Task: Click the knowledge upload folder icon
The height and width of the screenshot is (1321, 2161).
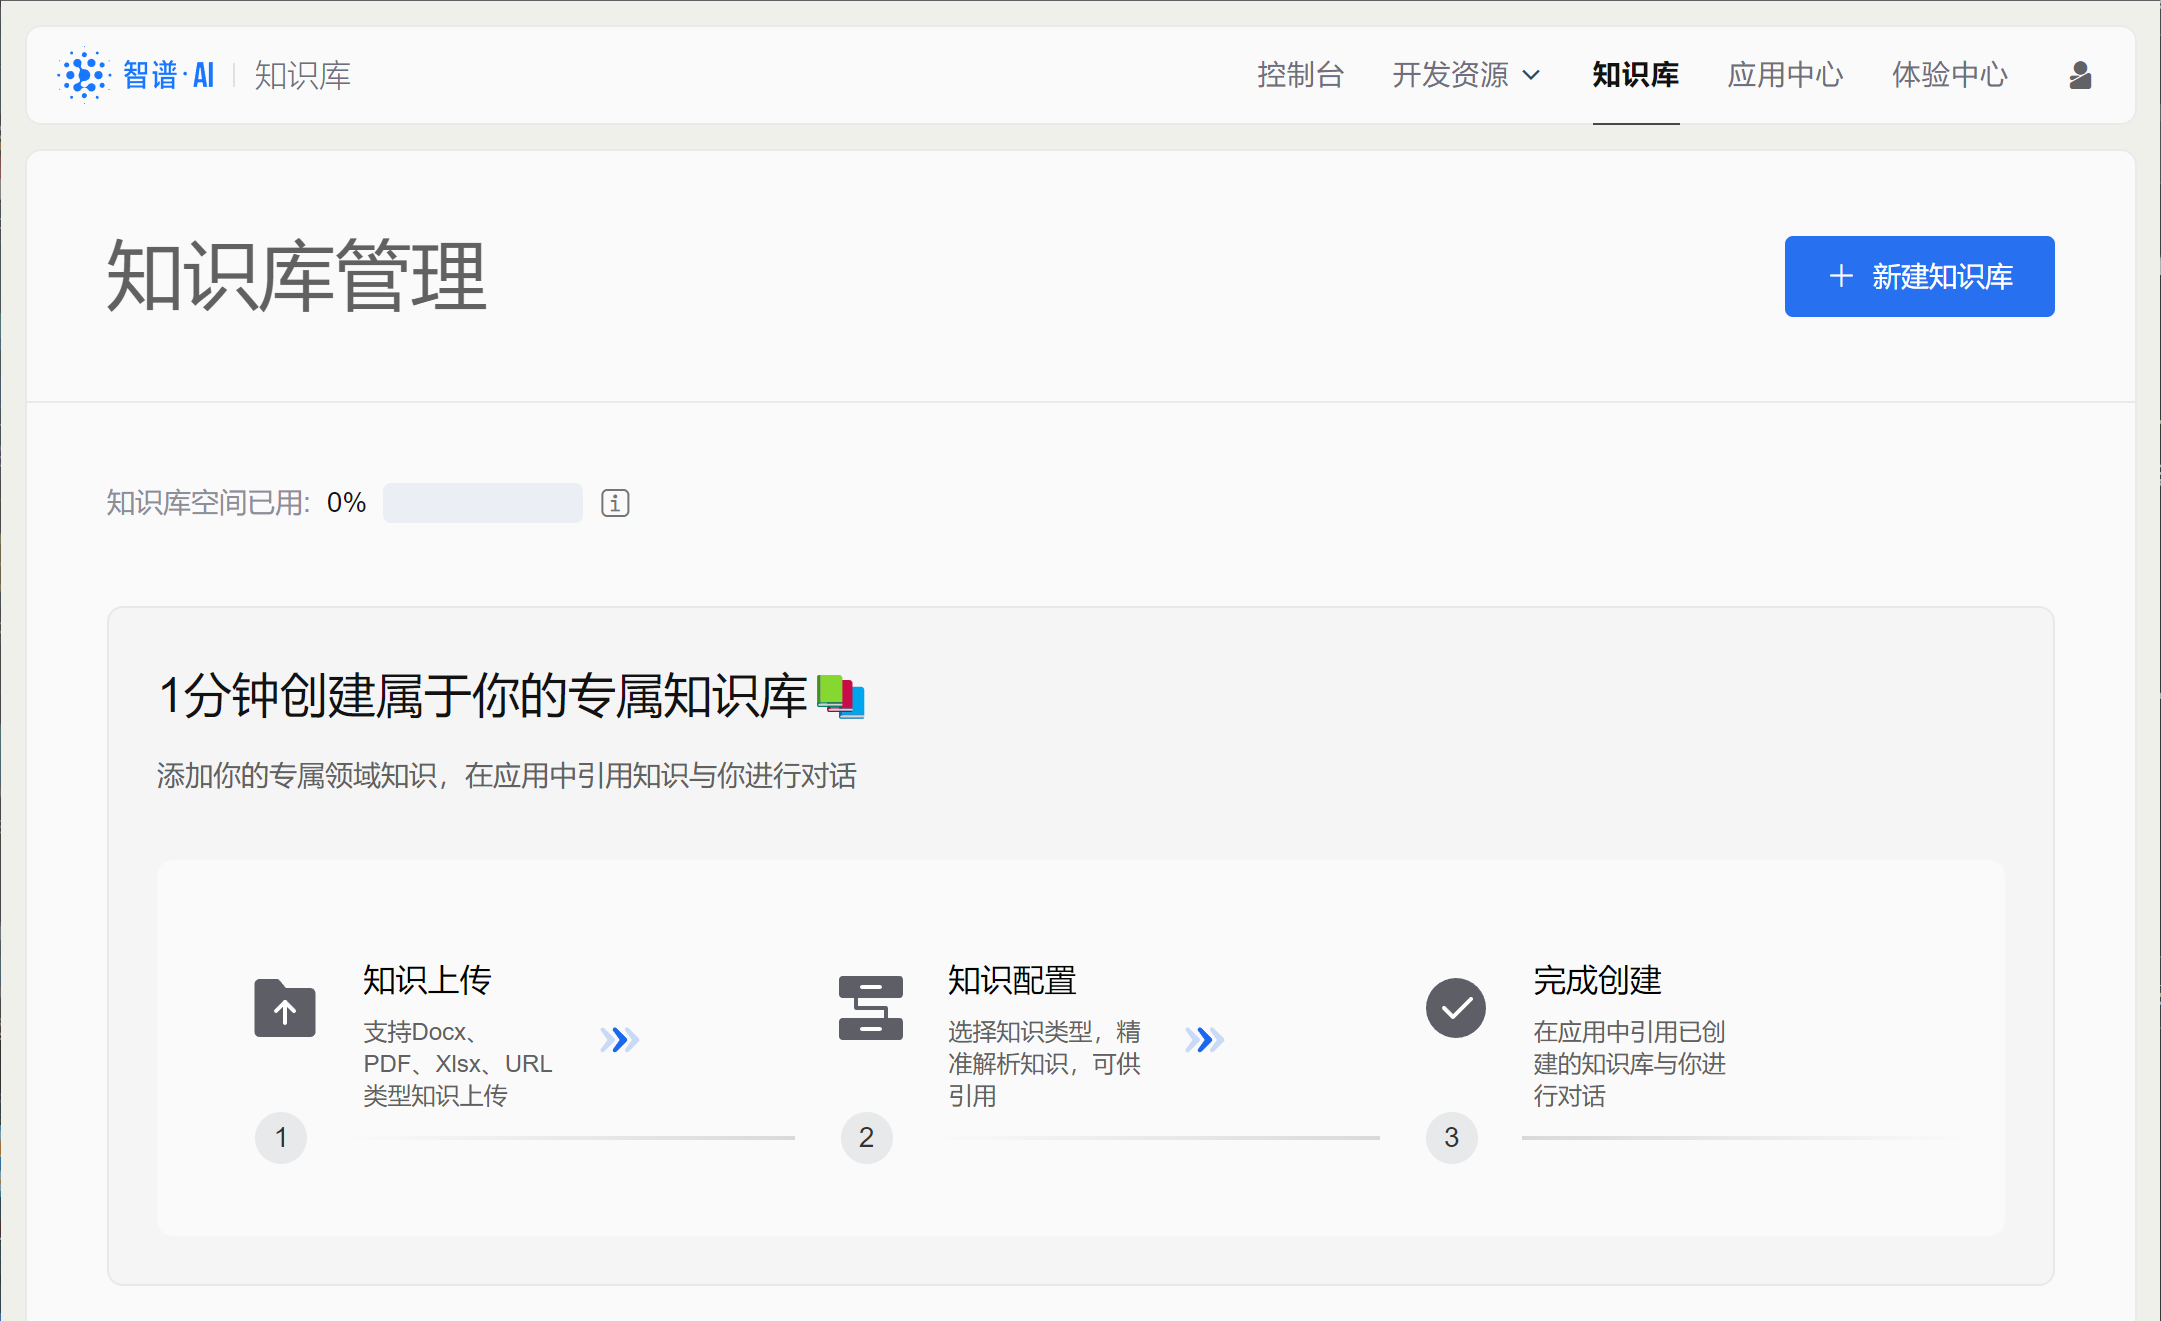Action: click(x=285, y=1008)
